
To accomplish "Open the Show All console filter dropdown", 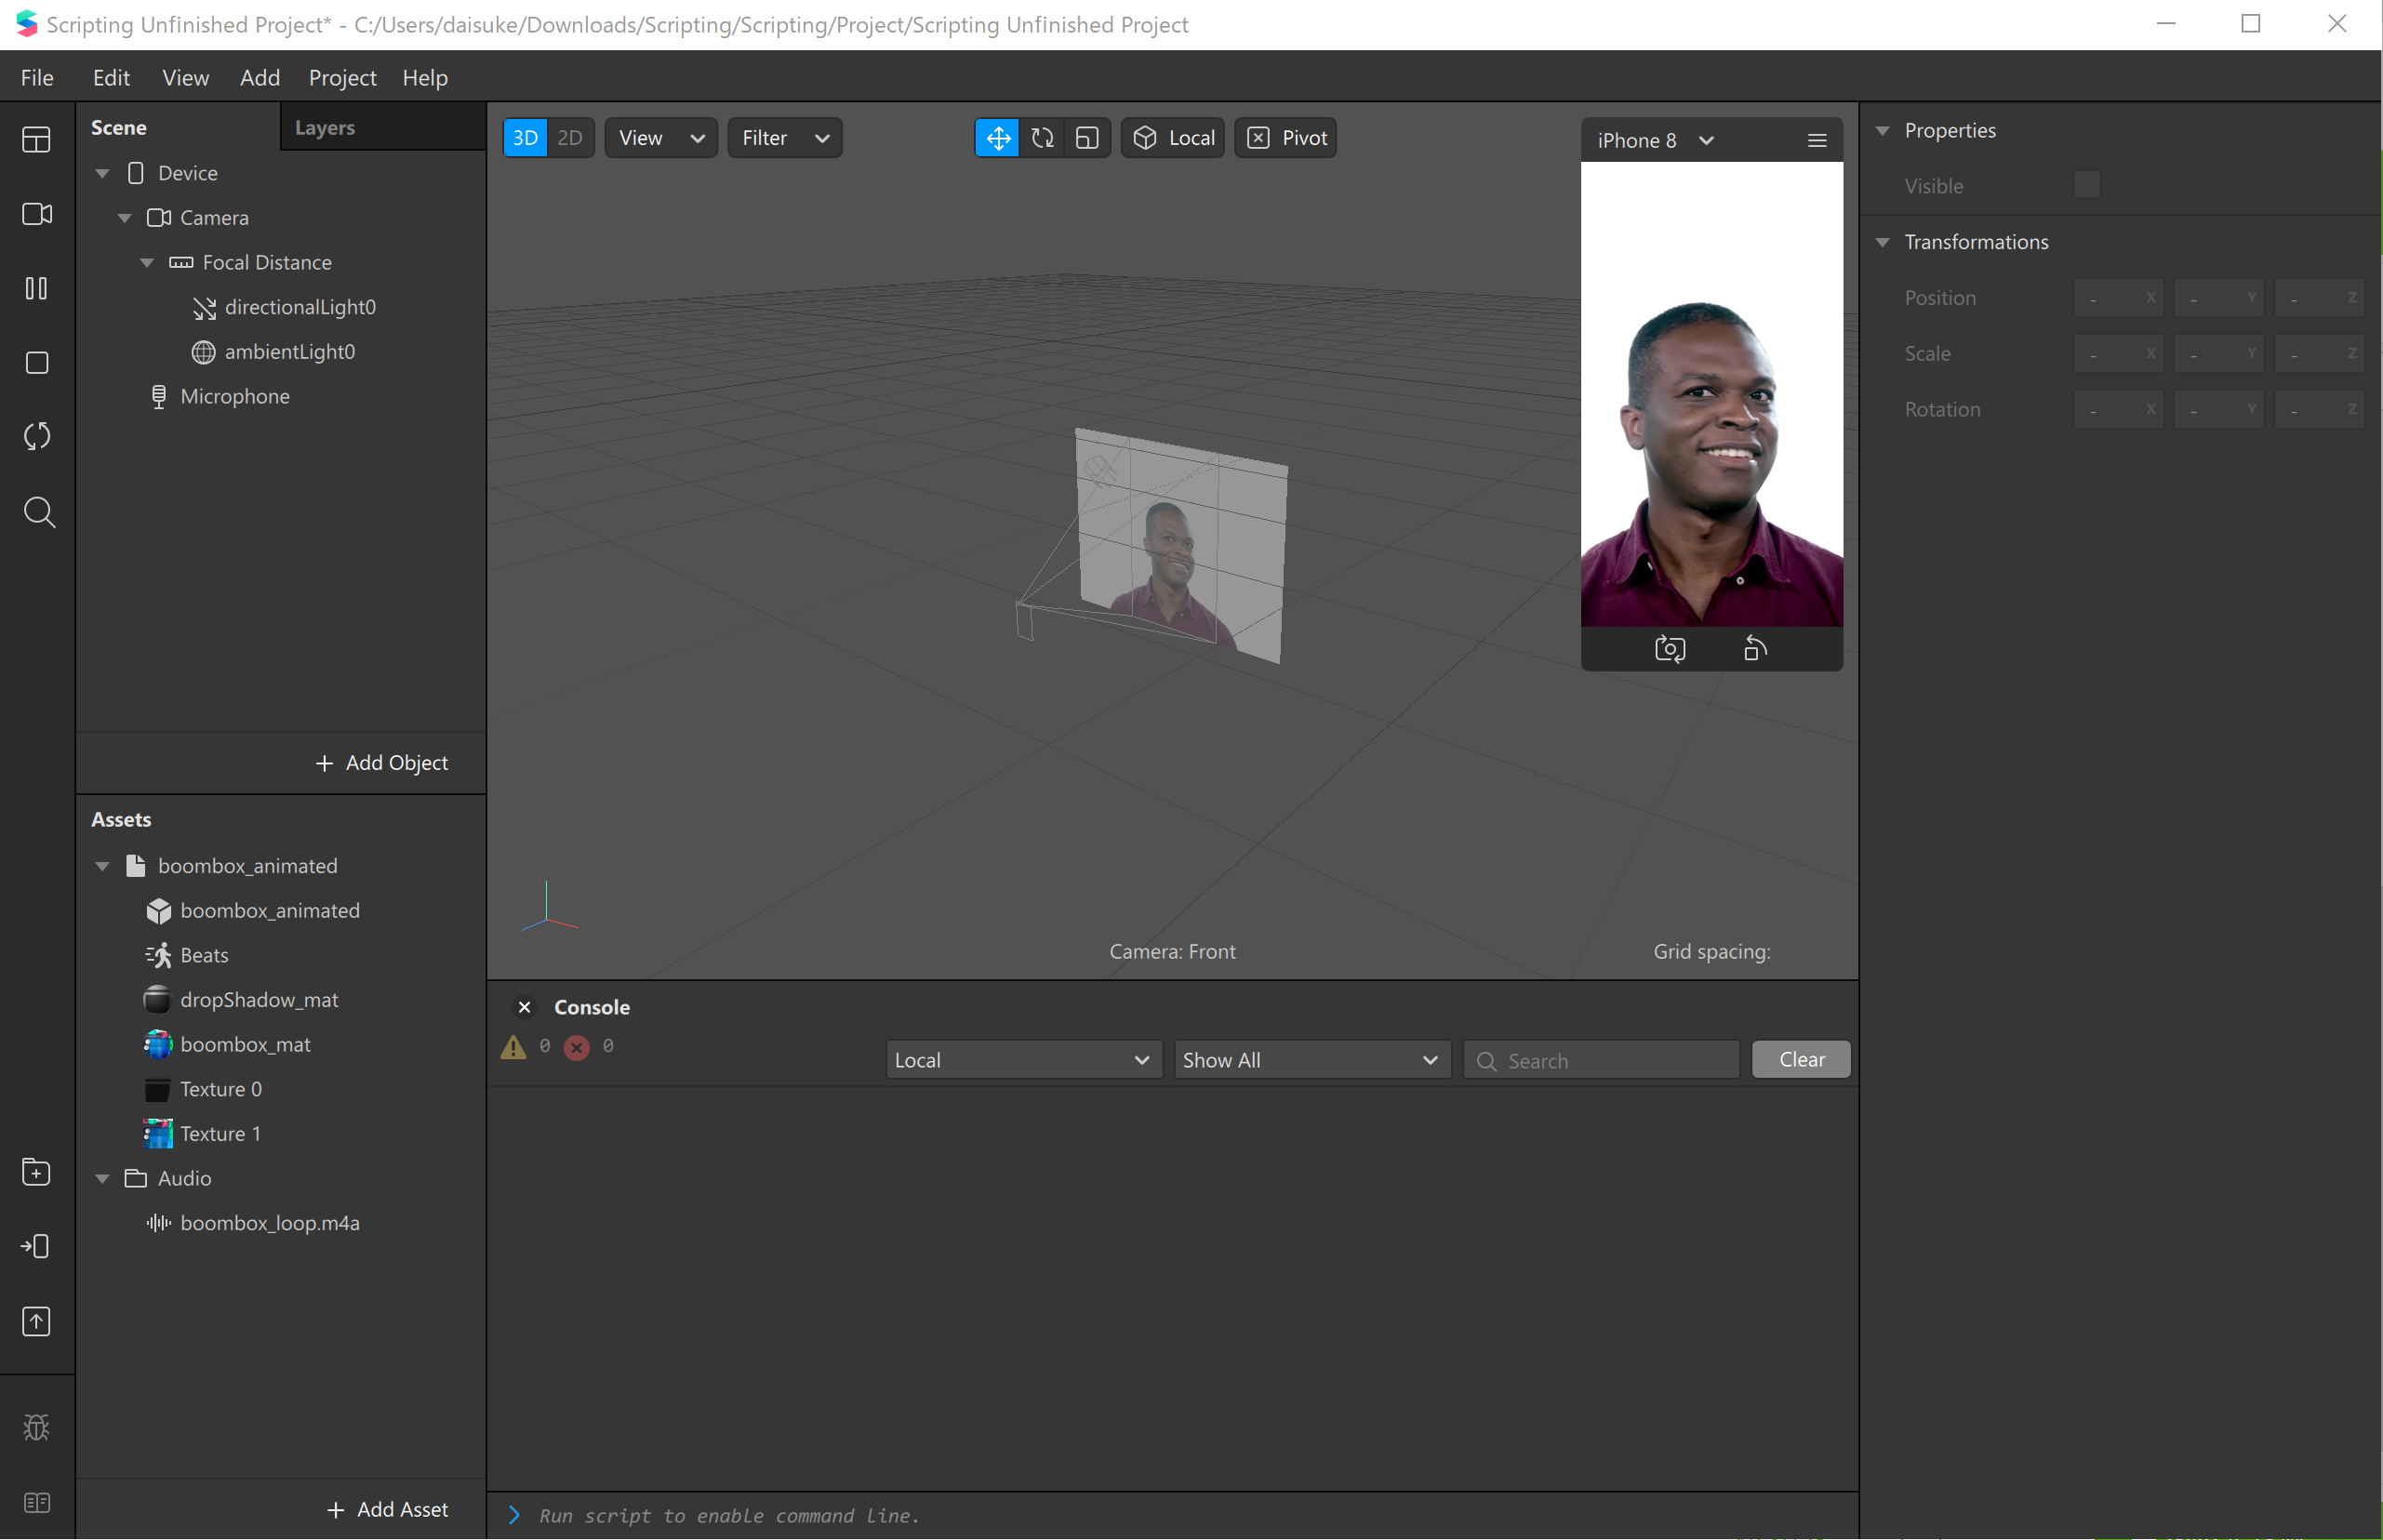I will pos(1310,1060).
